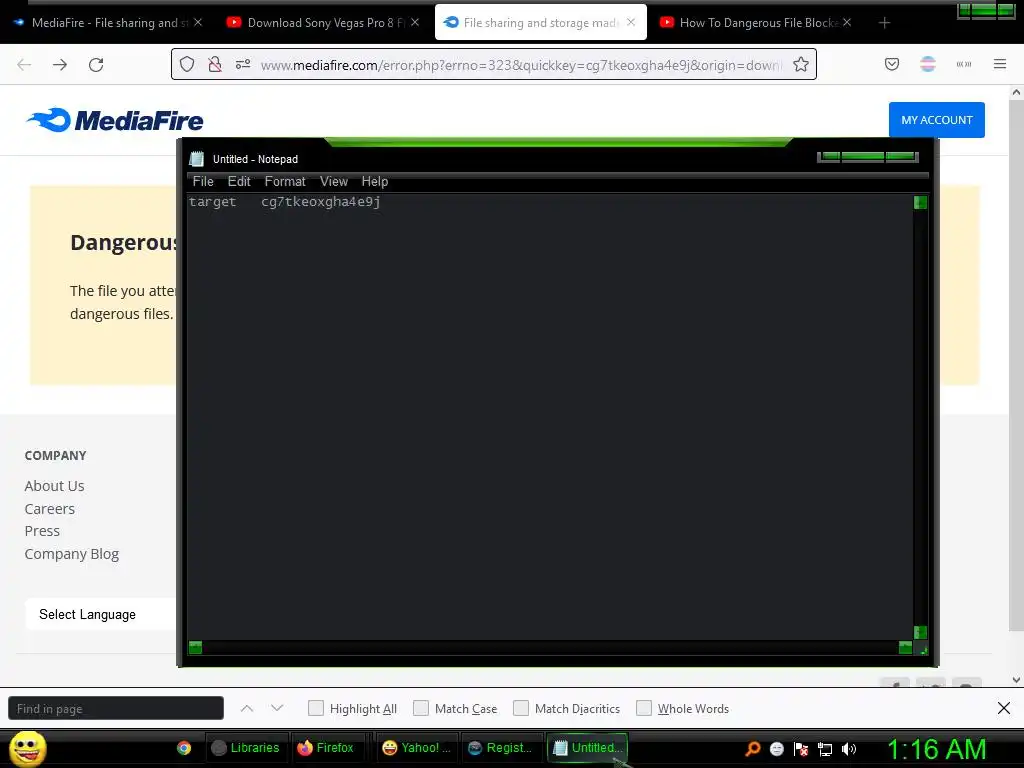Open the Select Language dropdown
Image resolution: width=1024 pixels, height=768 pixels.
pos(100,614)
